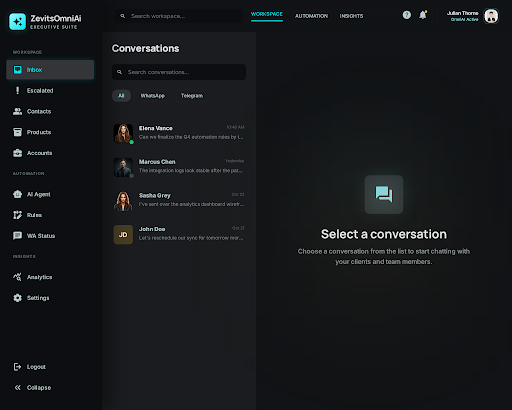The width and height of the screenshot is (512, 410).
Task: Open AI Agent label in sidebar
Action: pyautogui.click(x=39, y=194)
